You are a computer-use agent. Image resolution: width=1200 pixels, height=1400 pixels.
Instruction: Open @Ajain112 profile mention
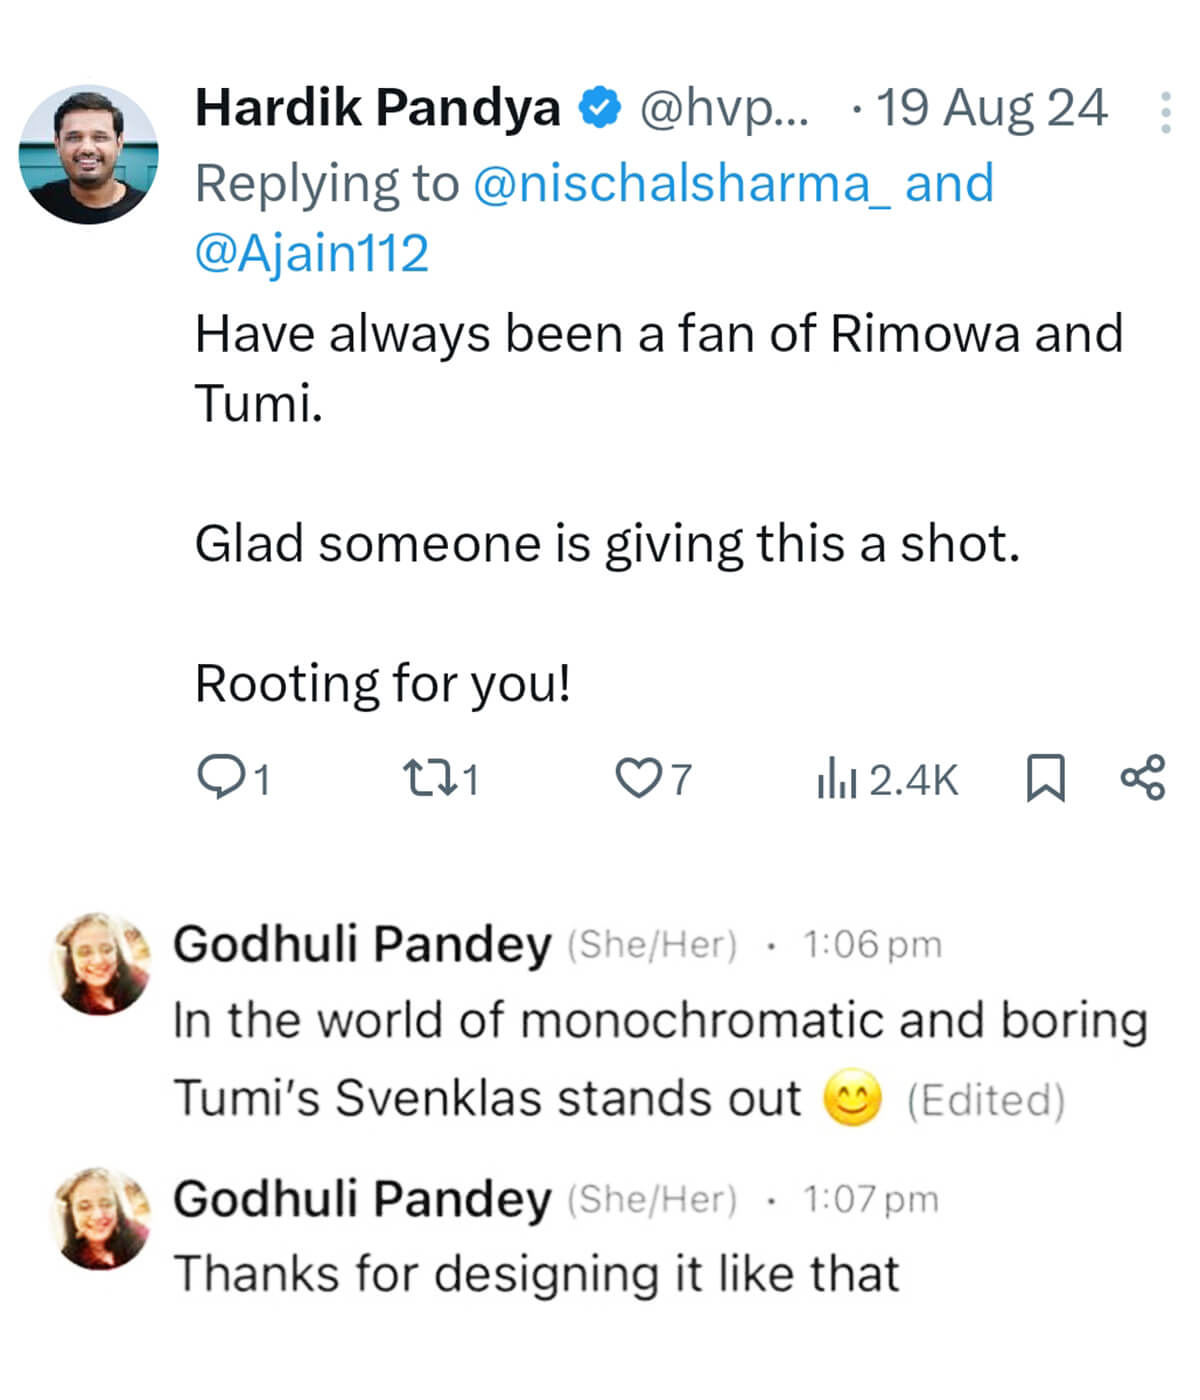coord(312,252)
